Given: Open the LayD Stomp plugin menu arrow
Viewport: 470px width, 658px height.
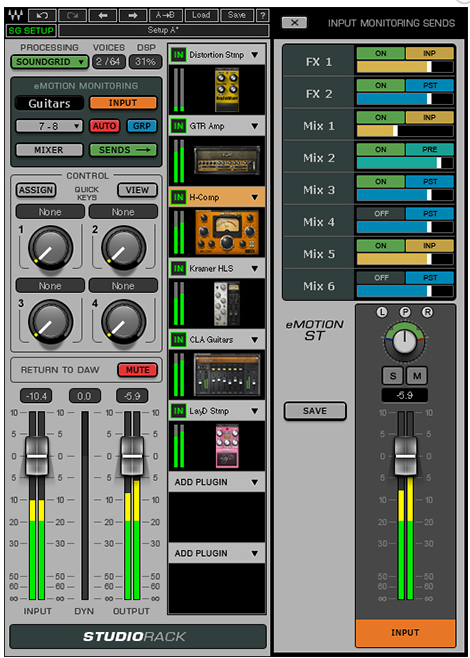Looking at the screenshot, I should click(255, 411).
